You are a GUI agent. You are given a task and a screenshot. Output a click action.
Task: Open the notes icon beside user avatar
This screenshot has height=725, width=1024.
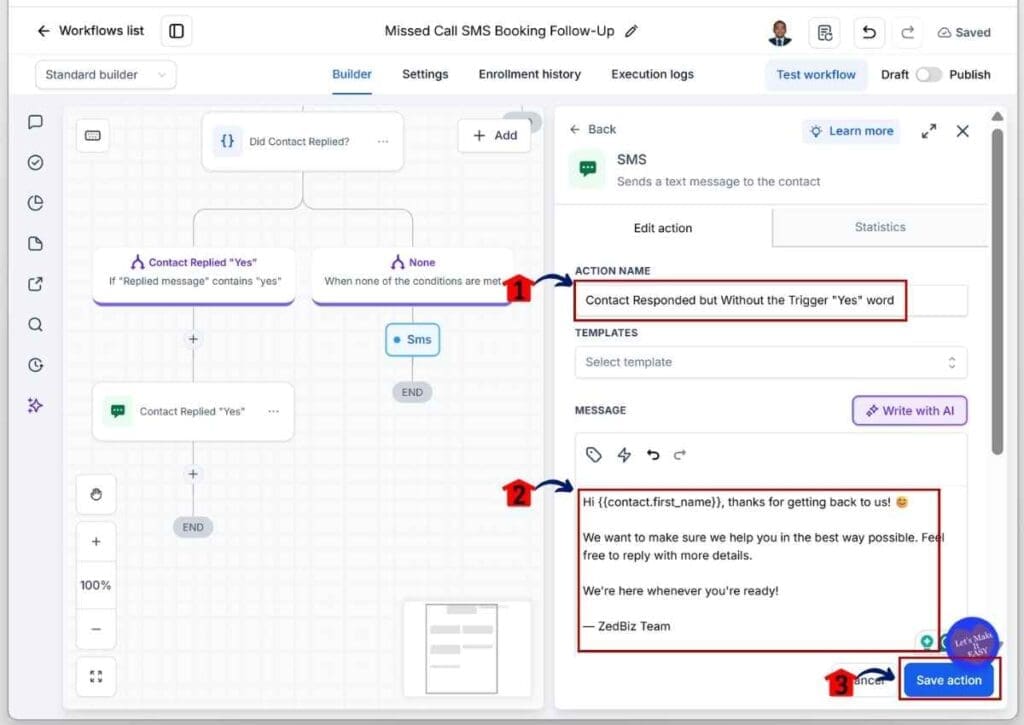click(x=825, y=32)
